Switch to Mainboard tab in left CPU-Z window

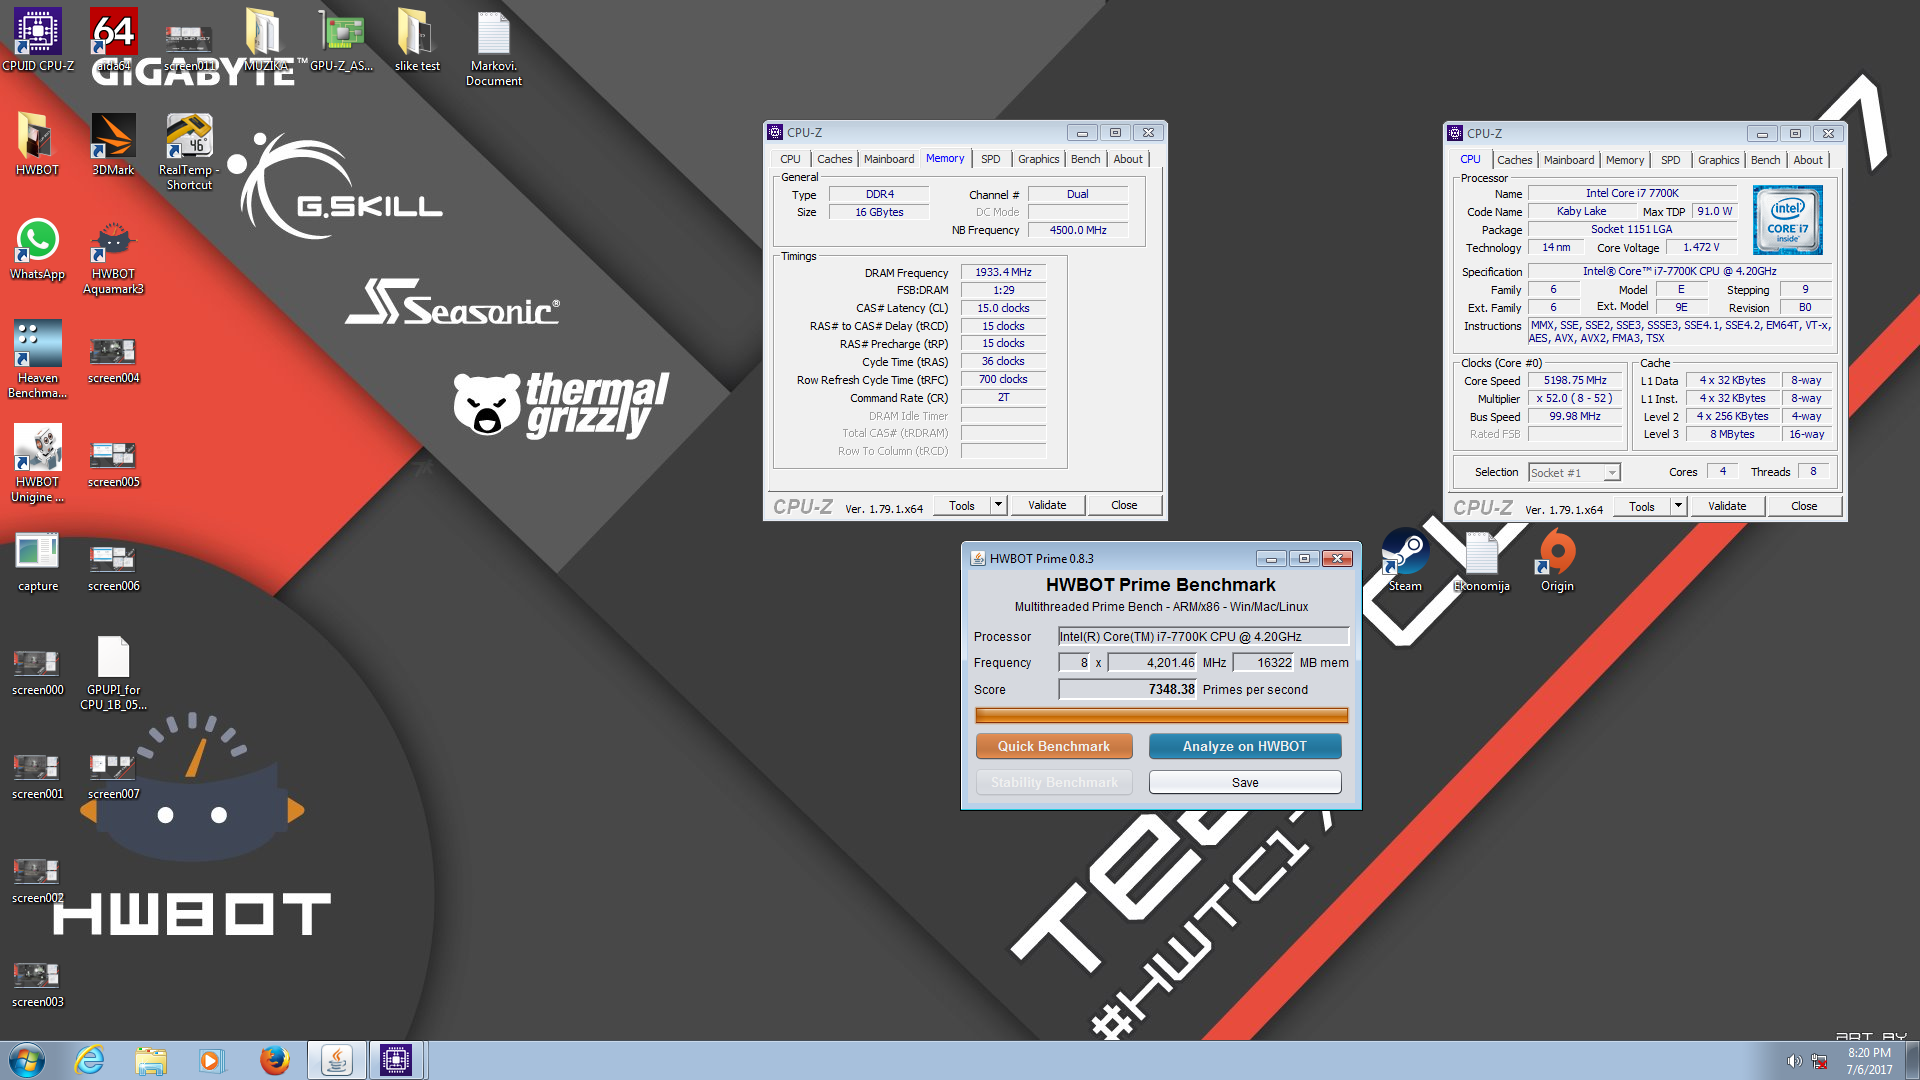889,159
